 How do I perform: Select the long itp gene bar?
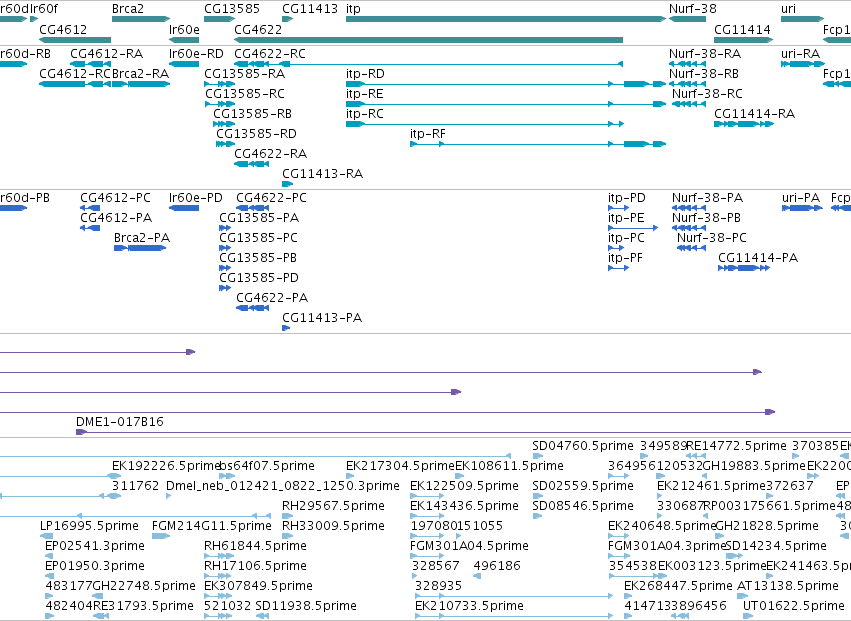point(506,19)
